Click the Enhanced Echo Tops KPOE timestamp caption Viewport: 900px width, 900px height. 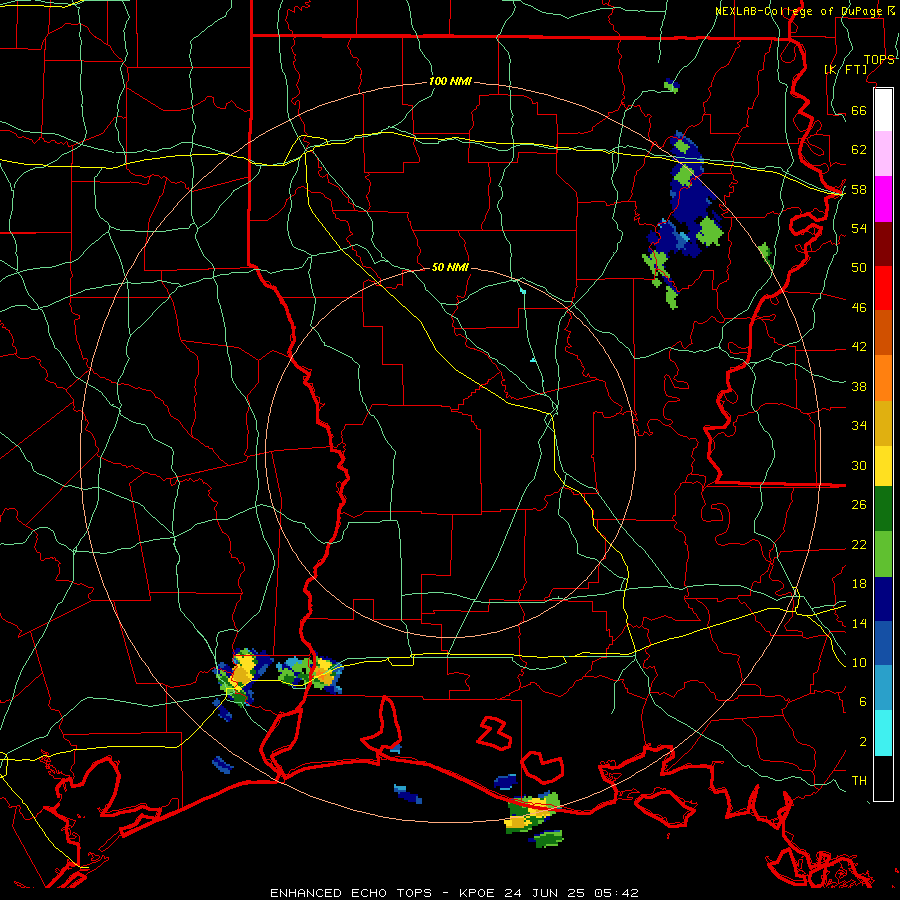454,893
